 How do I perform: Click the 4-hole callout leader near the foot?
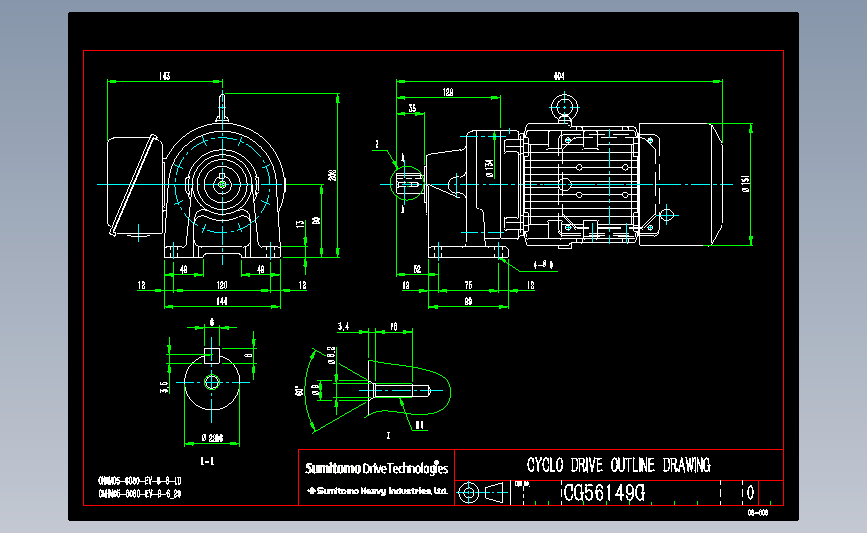(x=526, y=266)
